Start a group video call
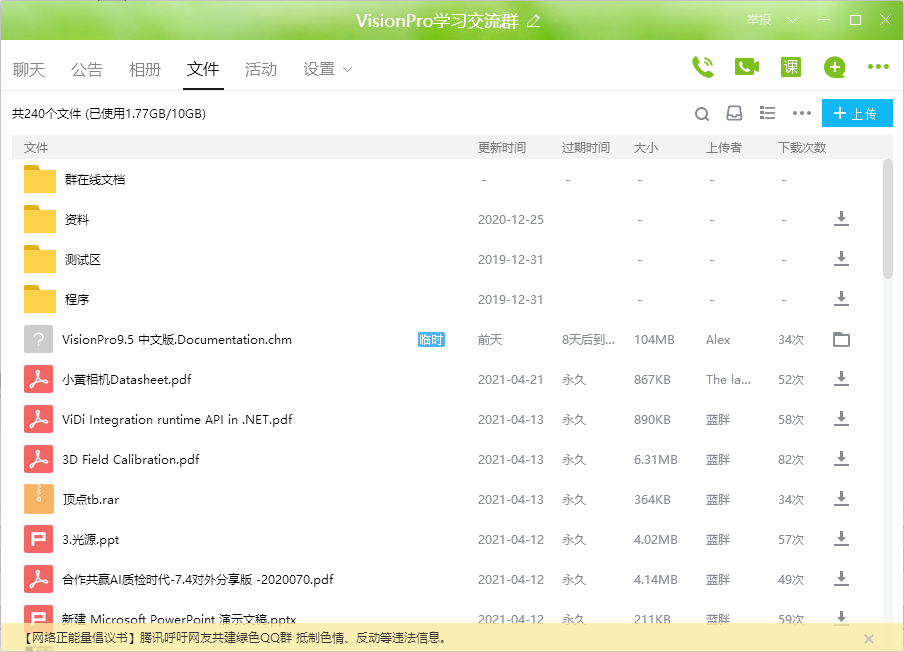The image size is (904, 652). pyautogui.click(x=747, y=67)
